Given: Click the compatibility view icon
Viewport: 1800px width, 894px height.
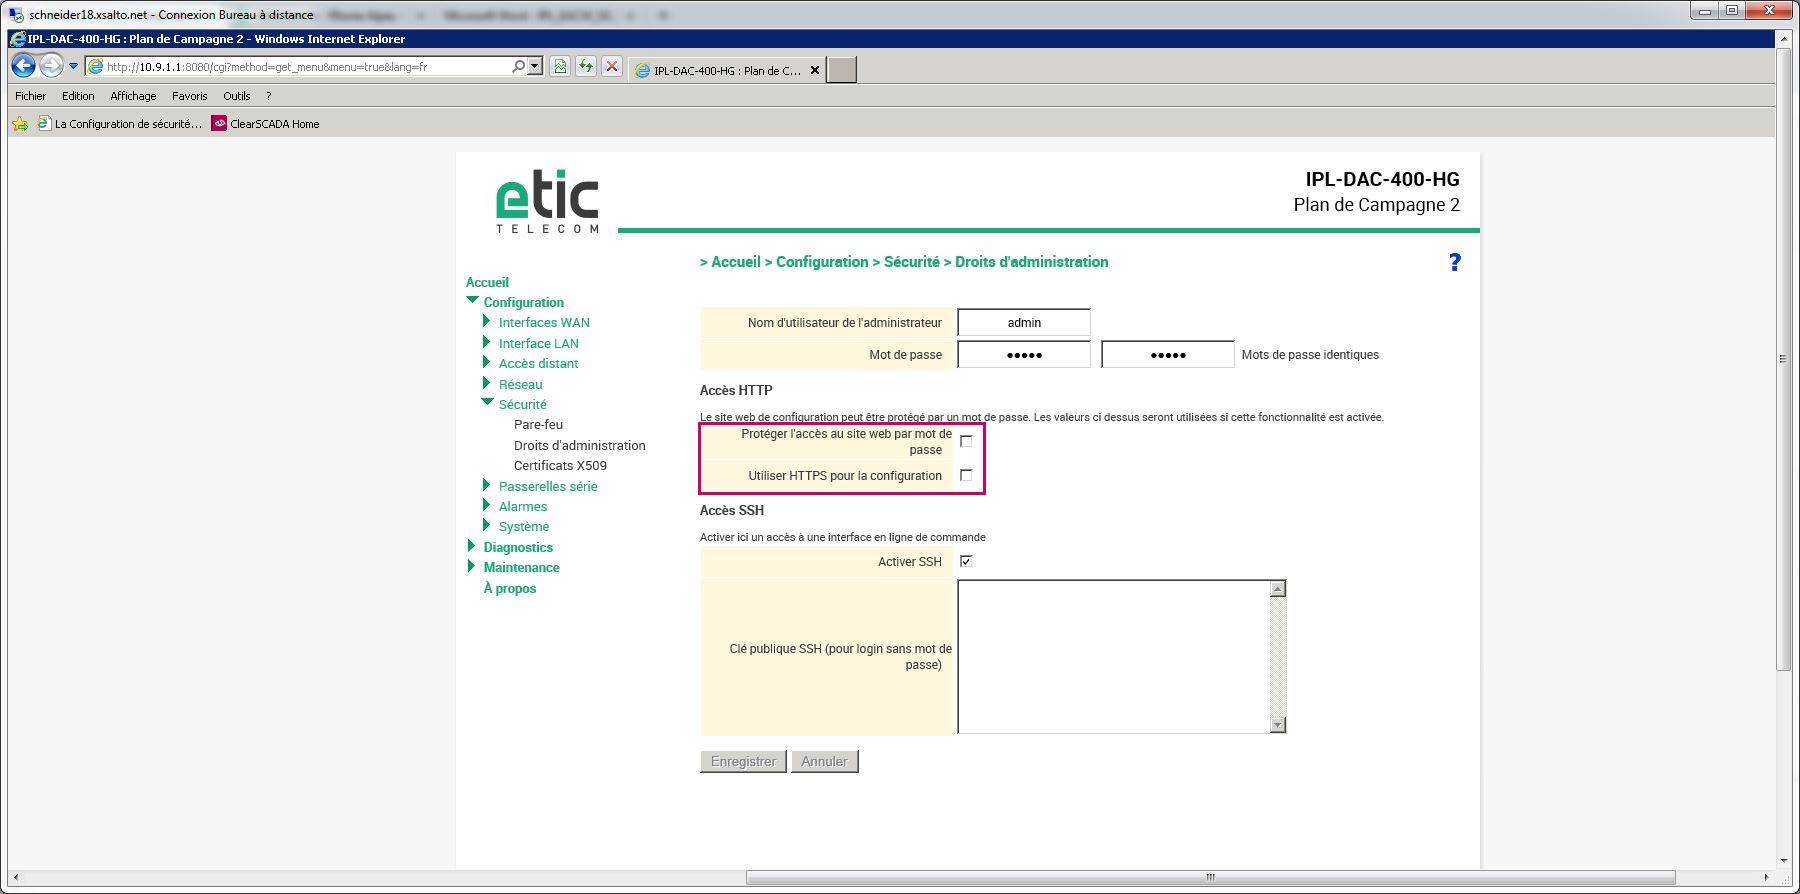Looking at the screenshot, I should [560, 67].
